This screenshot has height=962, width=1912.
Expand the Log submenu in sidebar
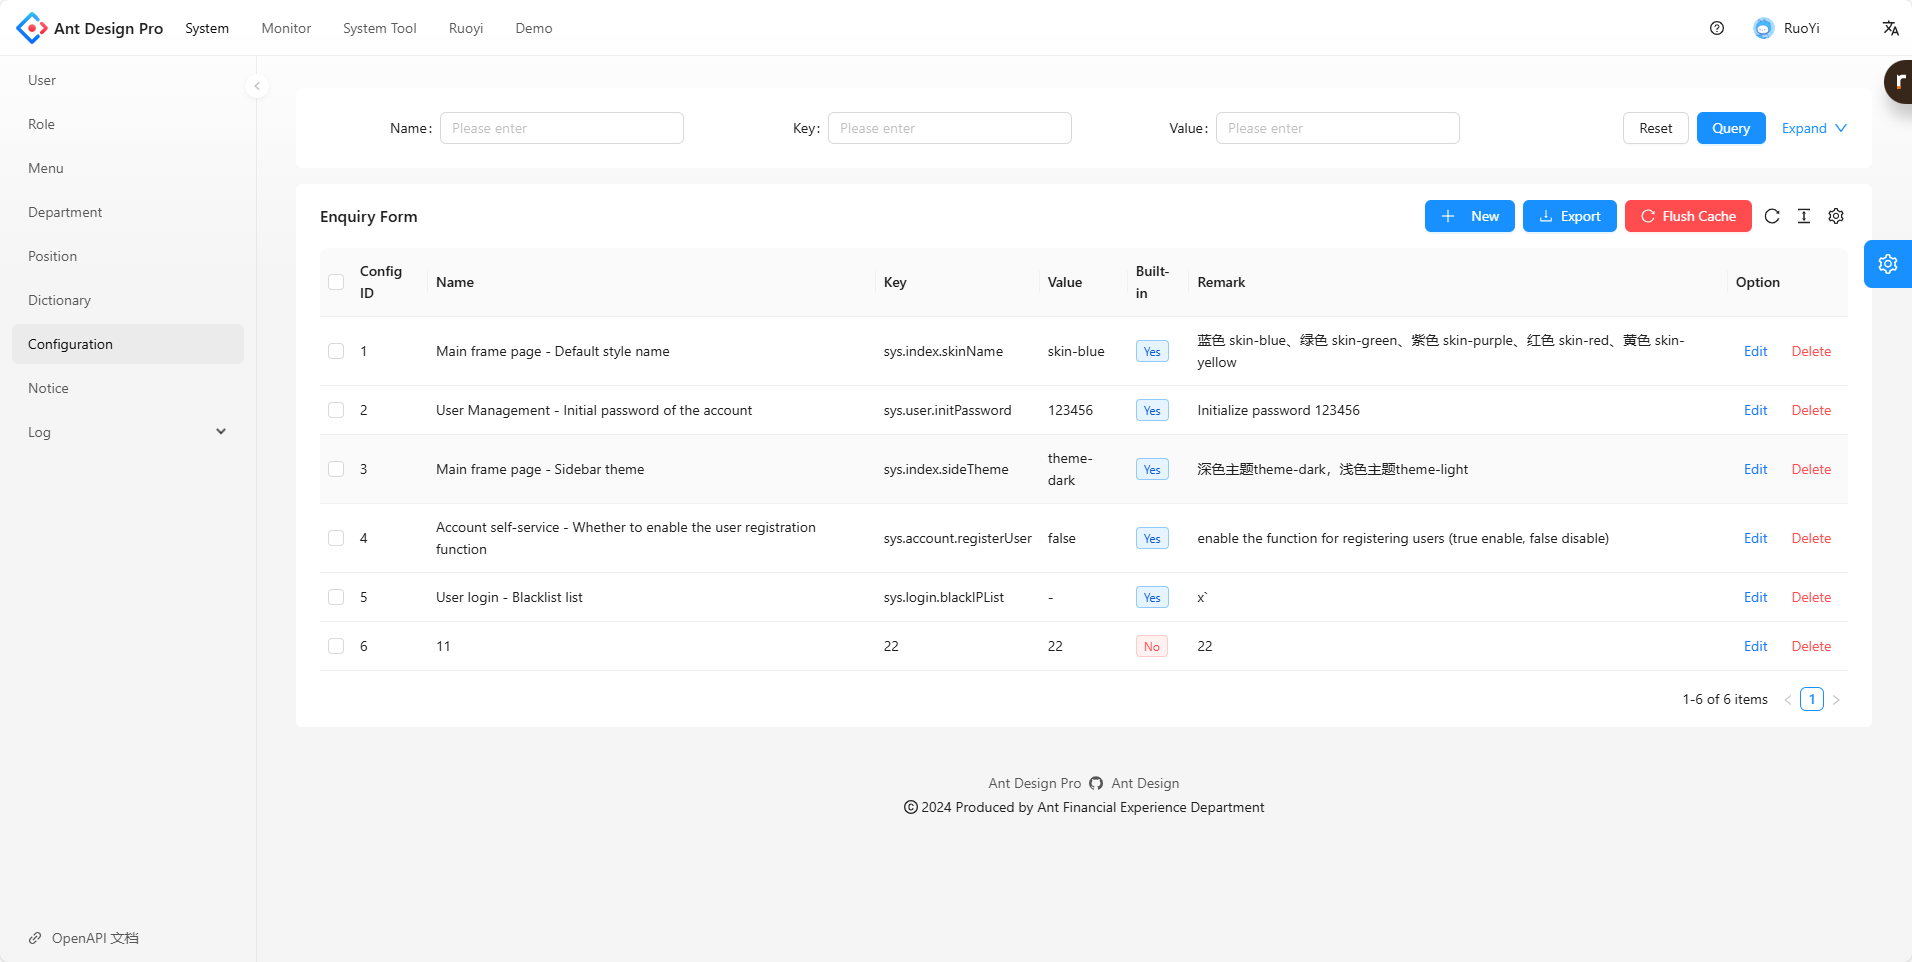[x=127, y=432]
